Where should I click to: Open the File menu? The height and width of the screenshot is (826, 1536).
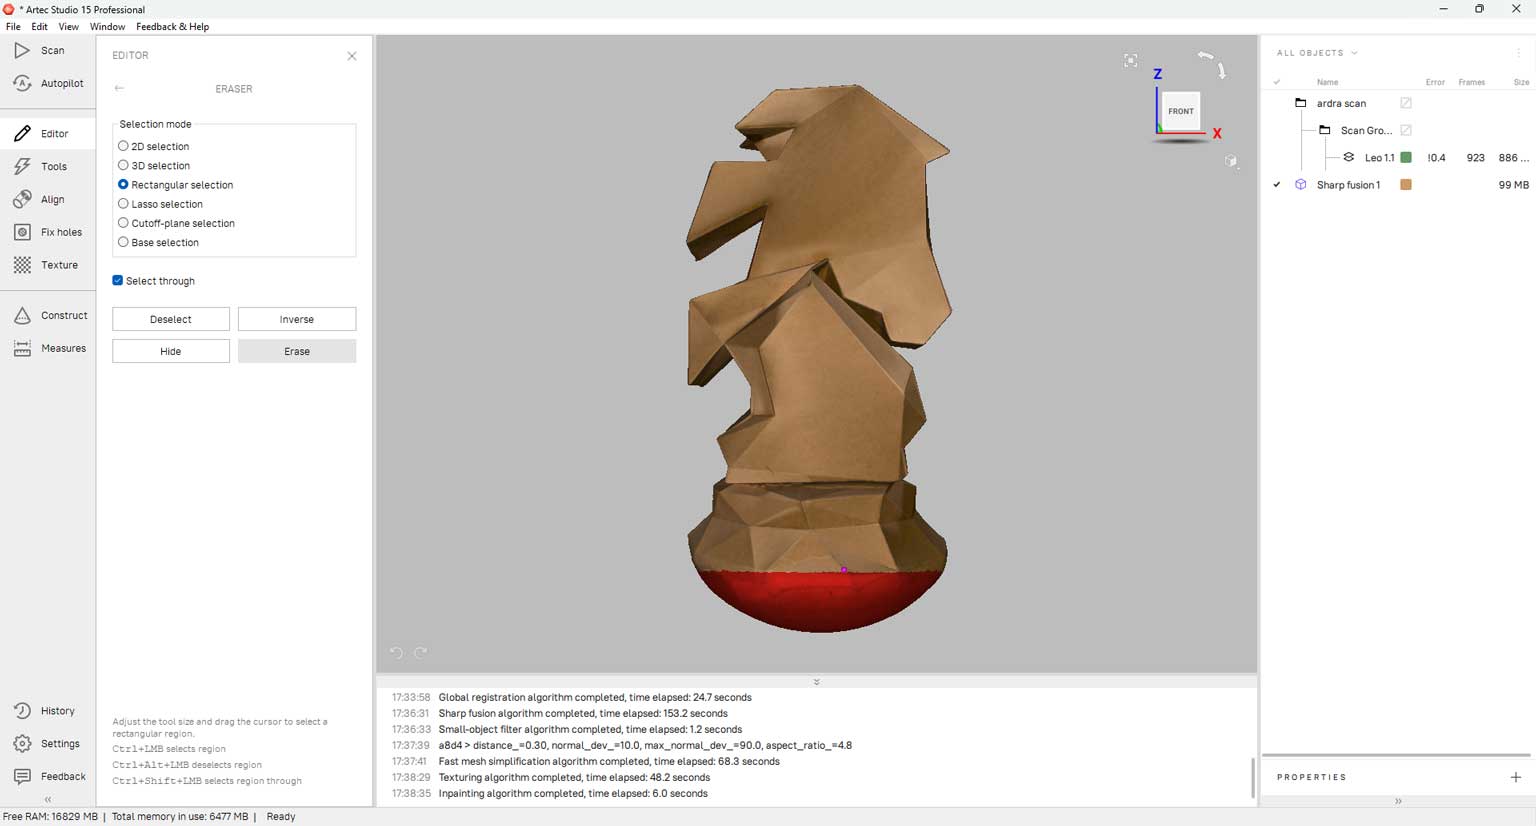[x=13, y=27]
